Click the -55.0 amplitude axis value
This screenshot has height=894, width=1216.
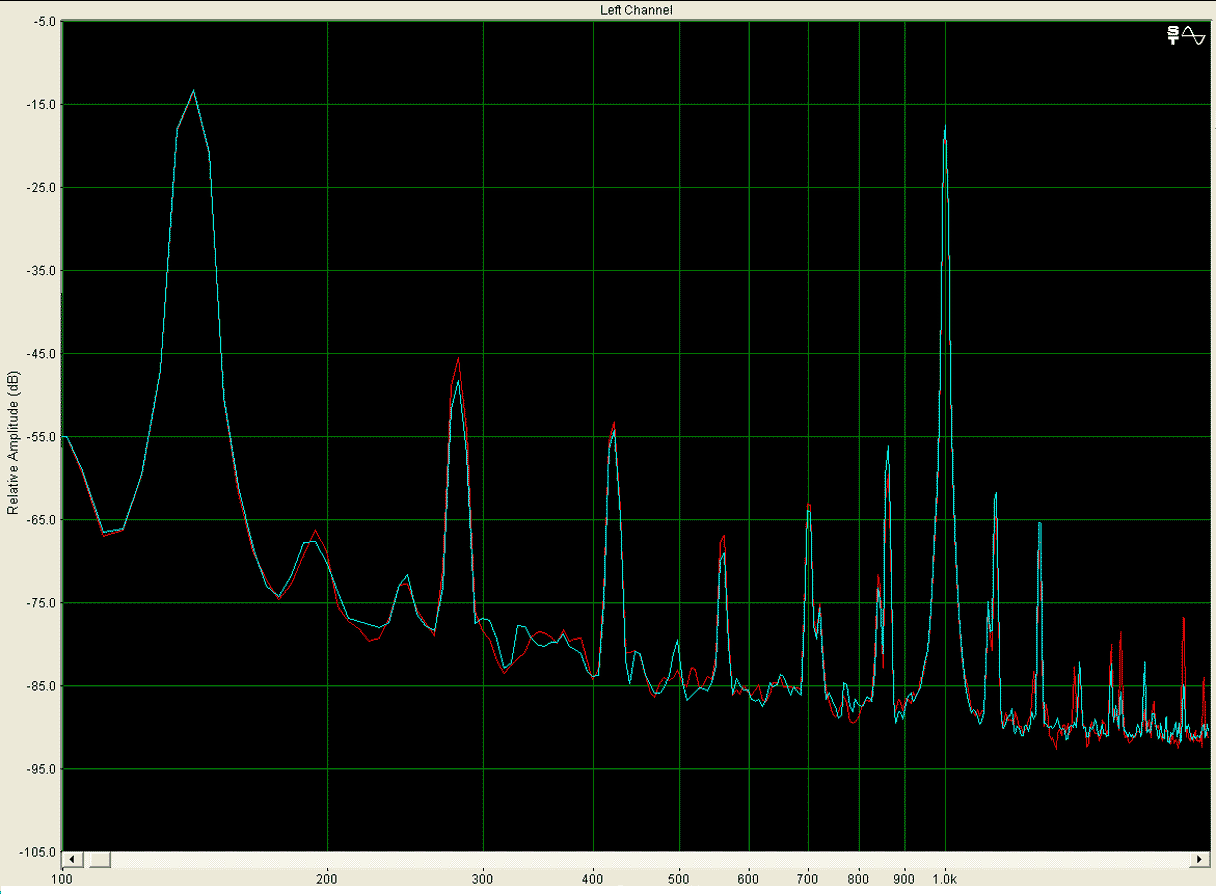pyautogui.click(x=39, y=436)
